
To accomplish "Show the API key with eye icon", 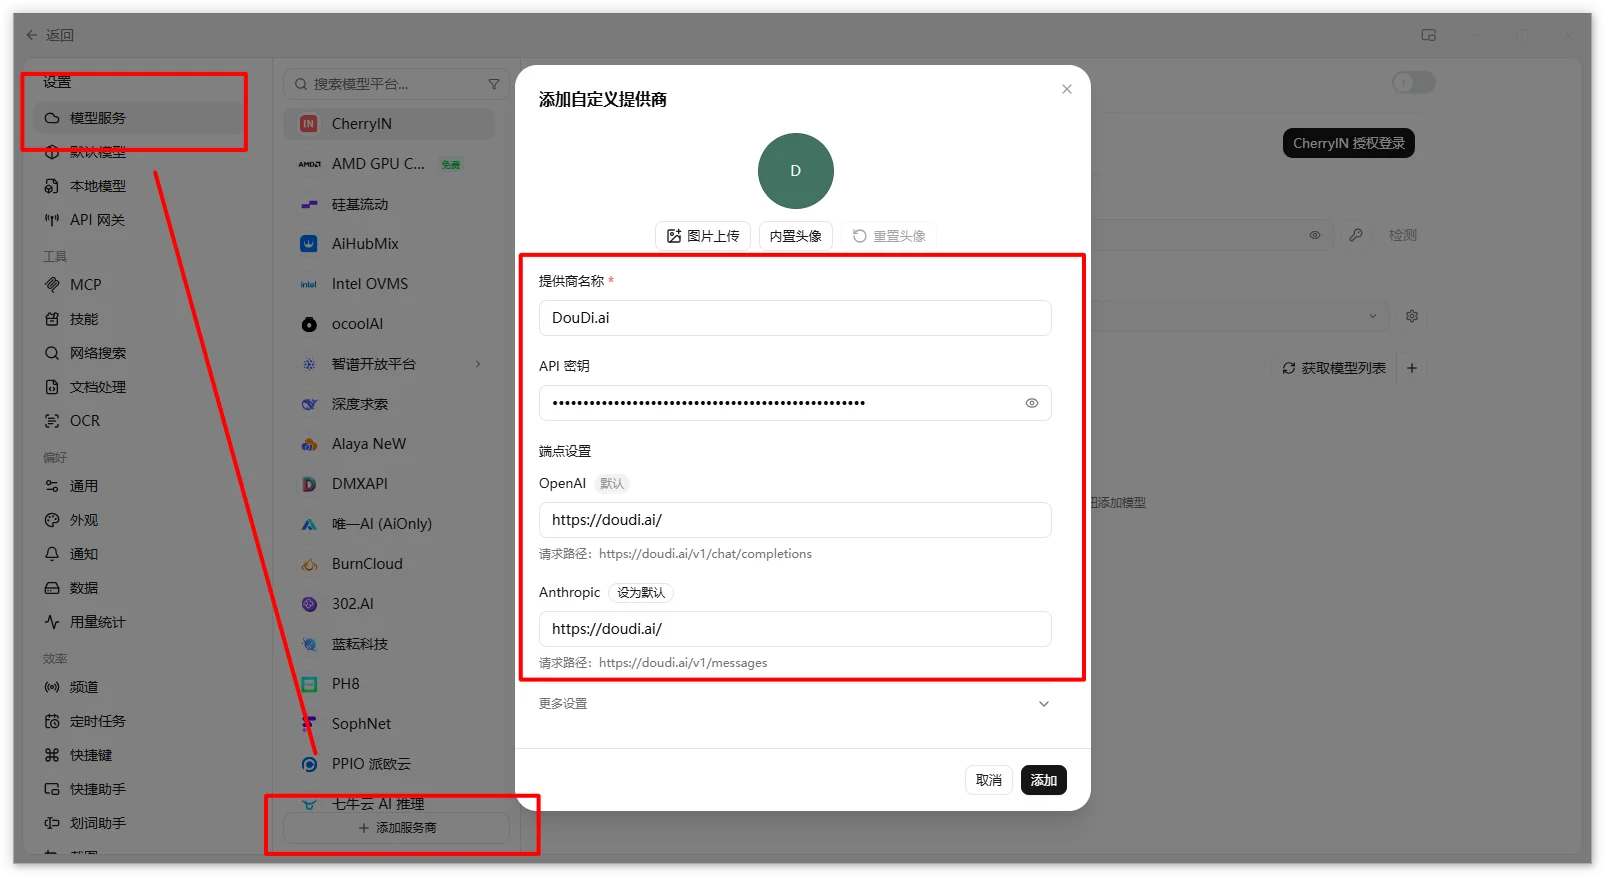I will tap(1032, 403).
